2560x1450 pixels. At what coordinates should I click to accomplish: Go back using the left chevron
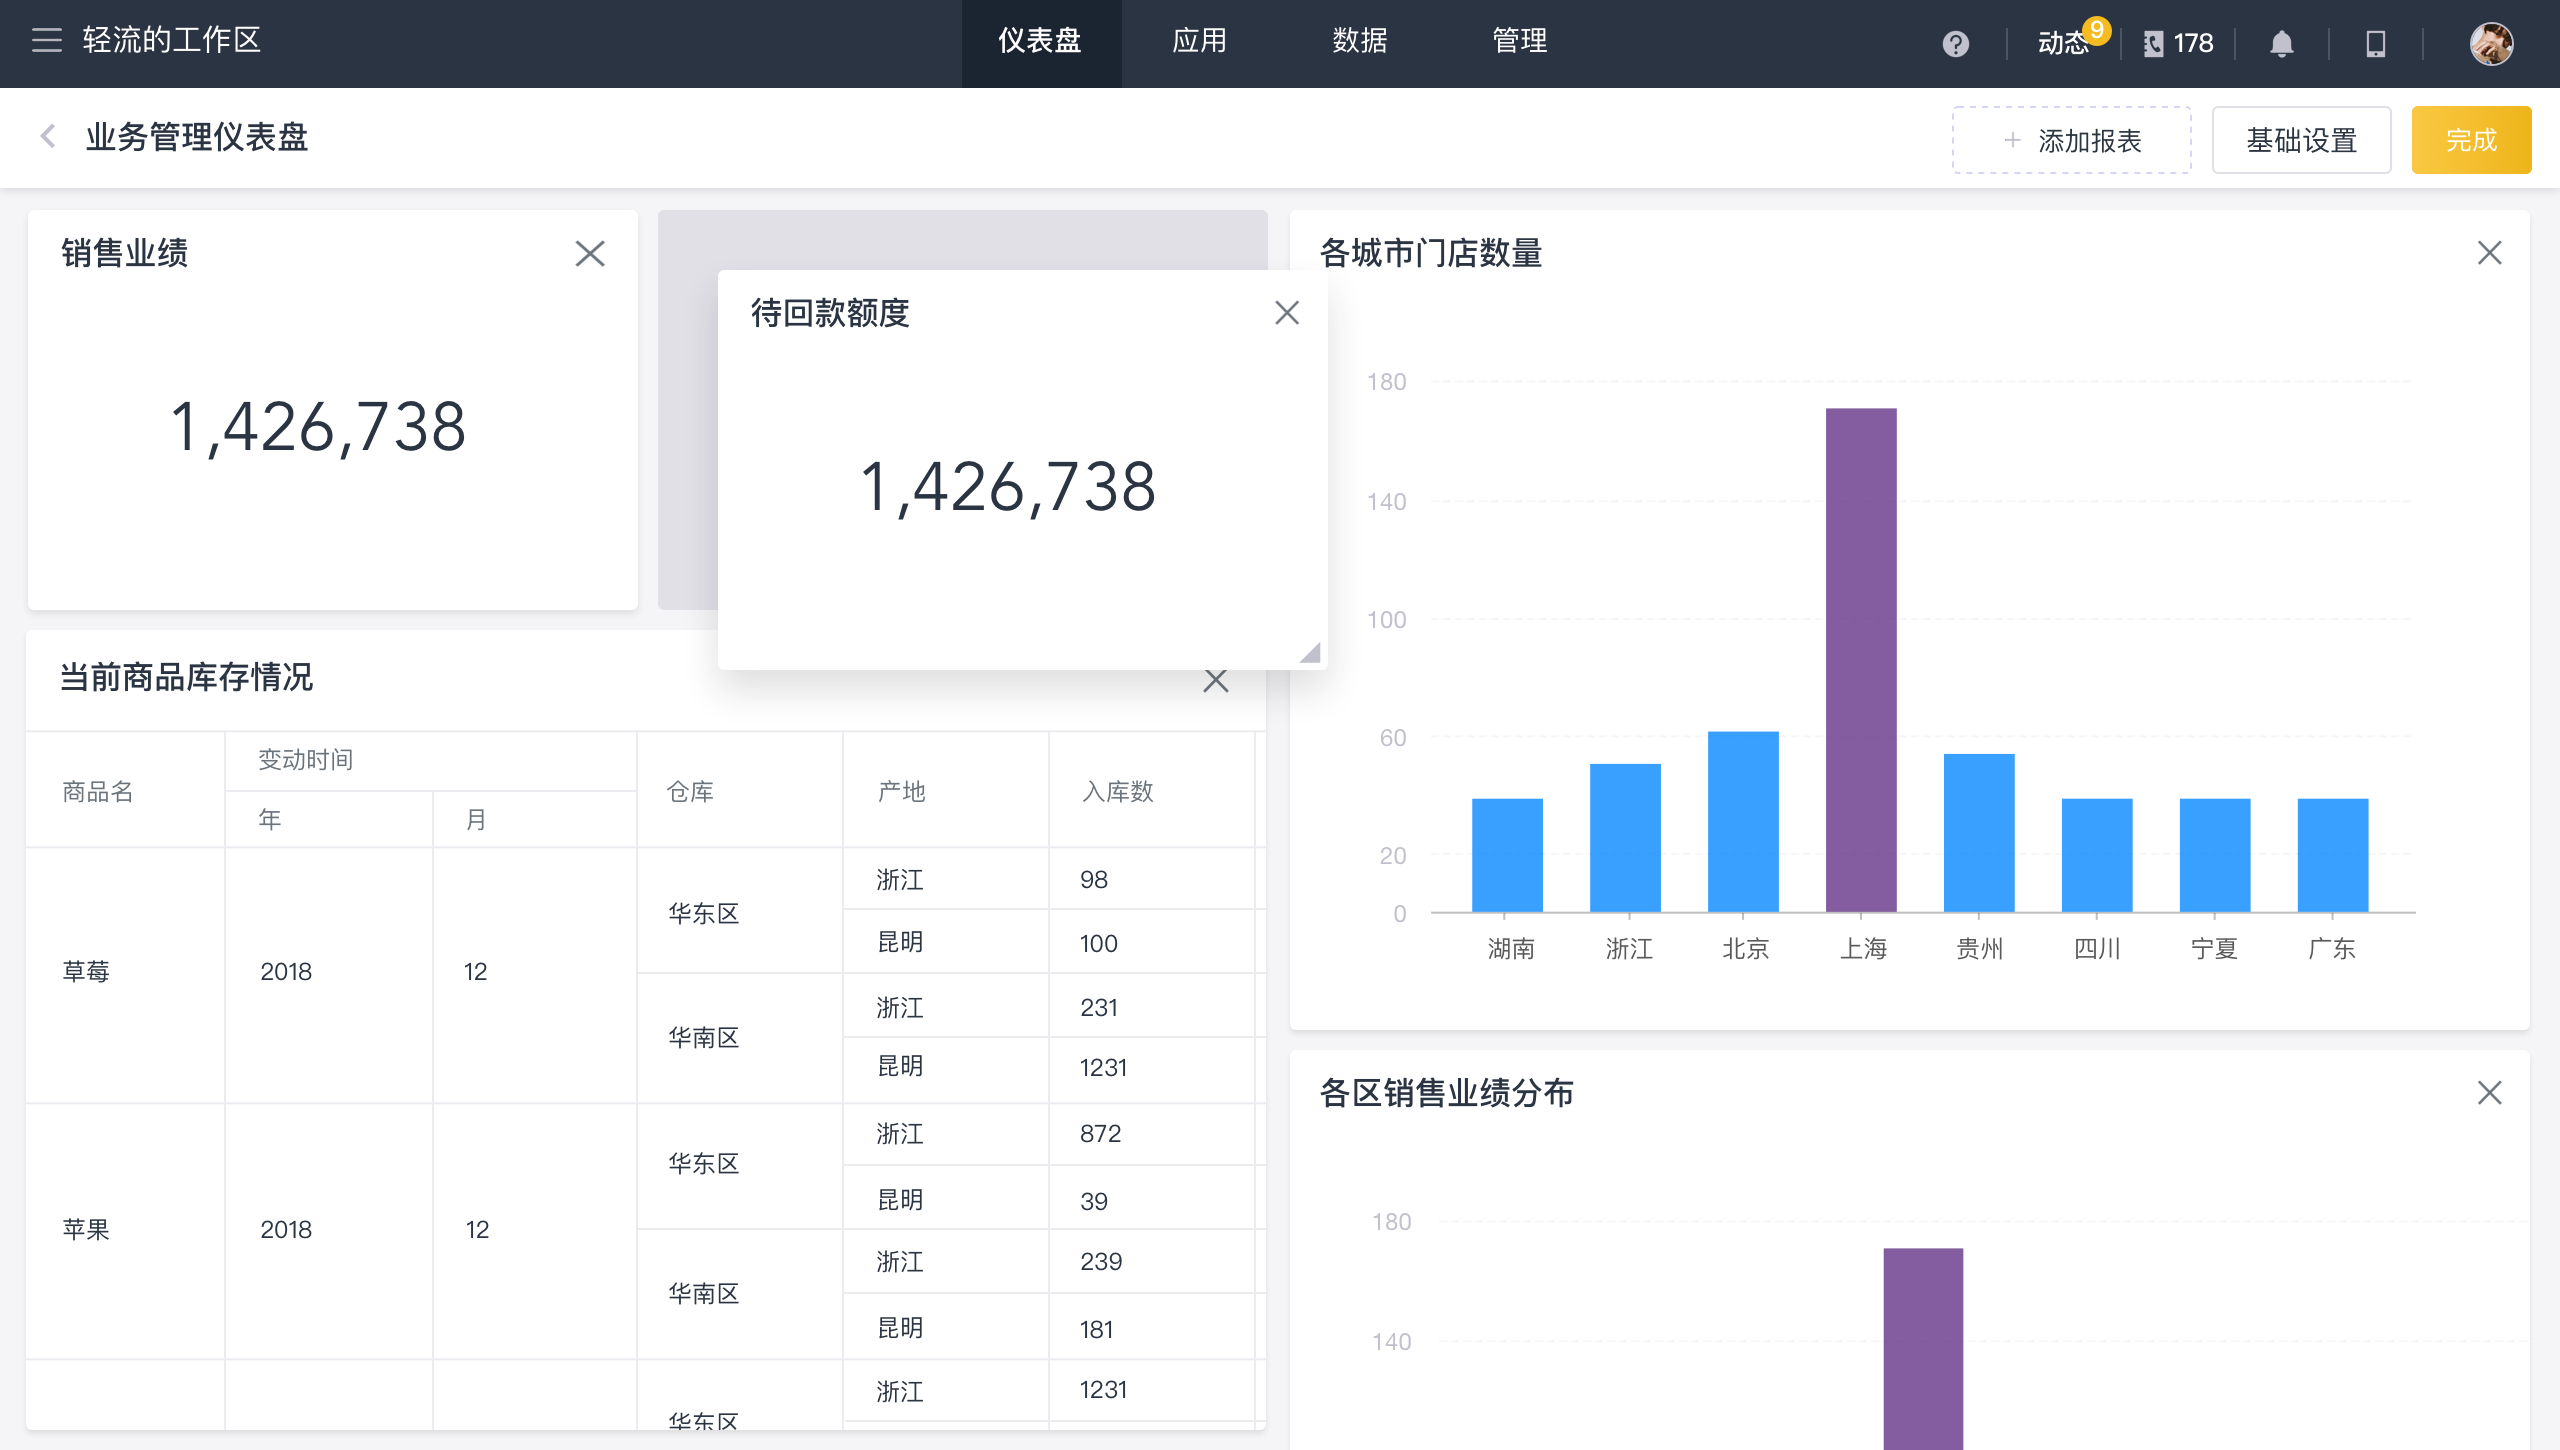47,136
